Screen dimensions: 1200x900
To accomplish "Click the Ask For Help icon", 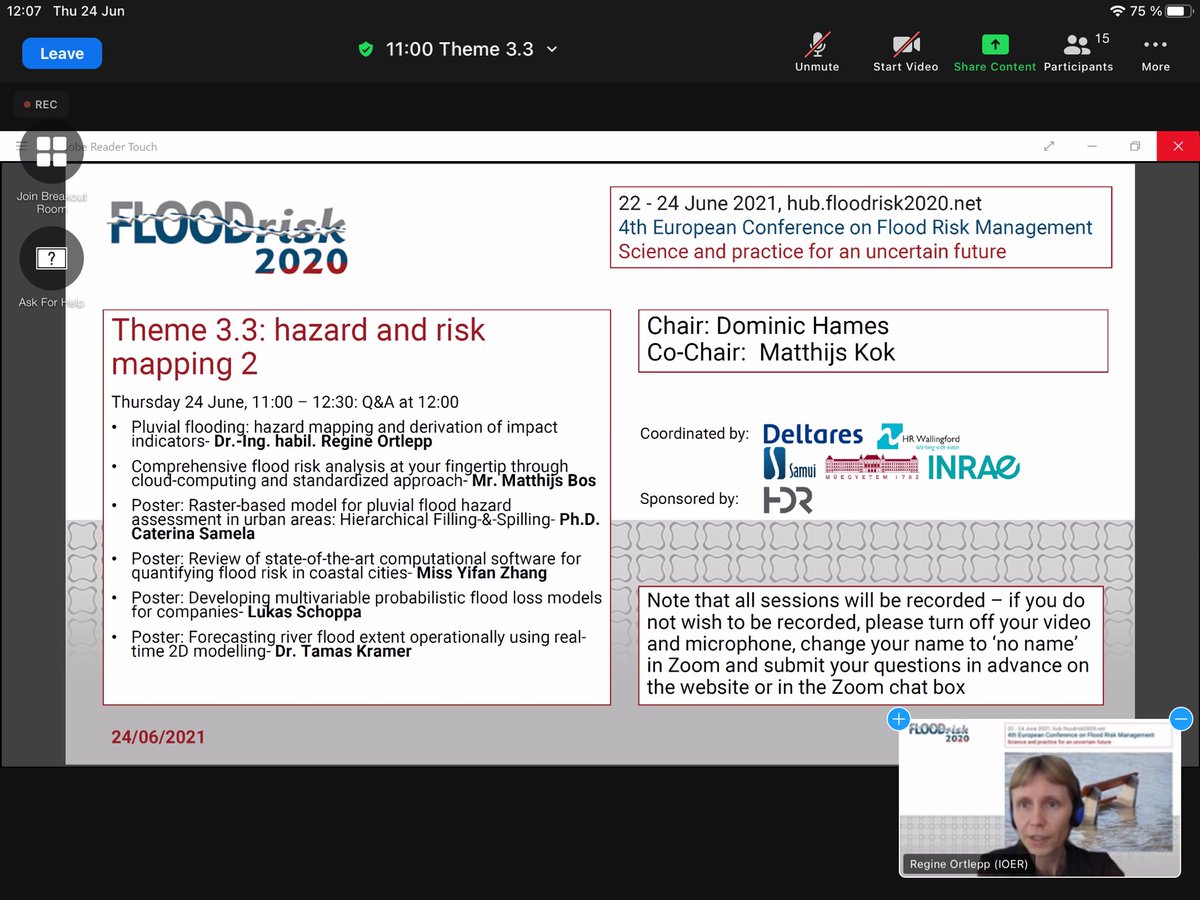I will click(x=51, y=258).
